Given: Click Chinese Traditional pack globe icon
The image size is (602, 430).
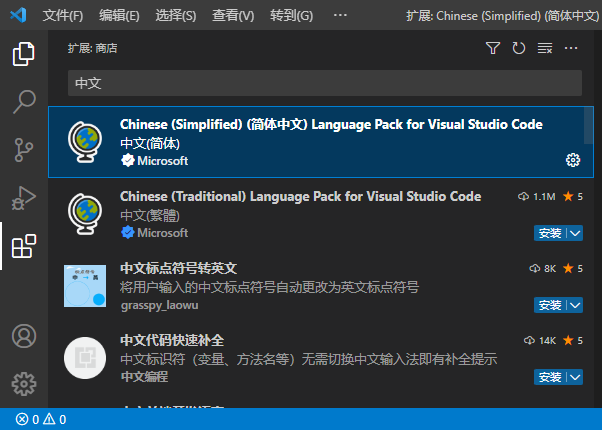Looking at the screenshot, I should [85, 214].
